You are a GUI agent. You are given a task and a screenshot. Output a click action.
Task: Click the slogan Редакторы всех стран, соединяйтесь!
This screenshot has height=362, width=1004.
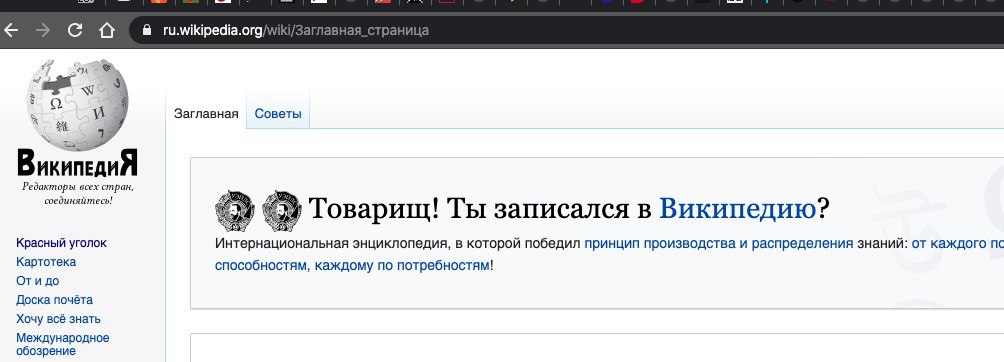pos(78,193)
